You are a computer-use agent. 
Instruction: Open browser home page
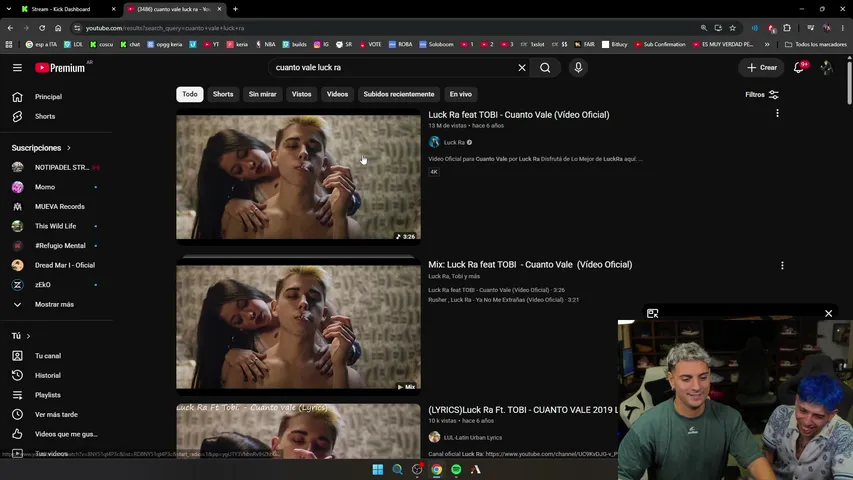(58, 28)
